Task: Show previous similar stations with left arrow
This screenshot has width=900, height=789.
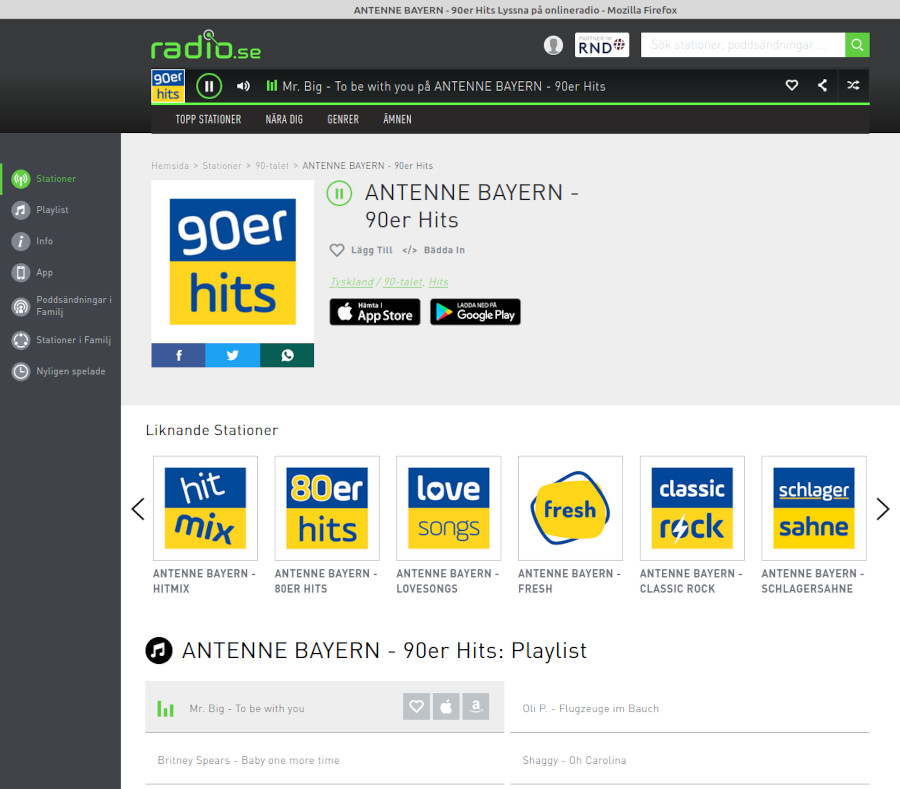Action: coord(138,509)
